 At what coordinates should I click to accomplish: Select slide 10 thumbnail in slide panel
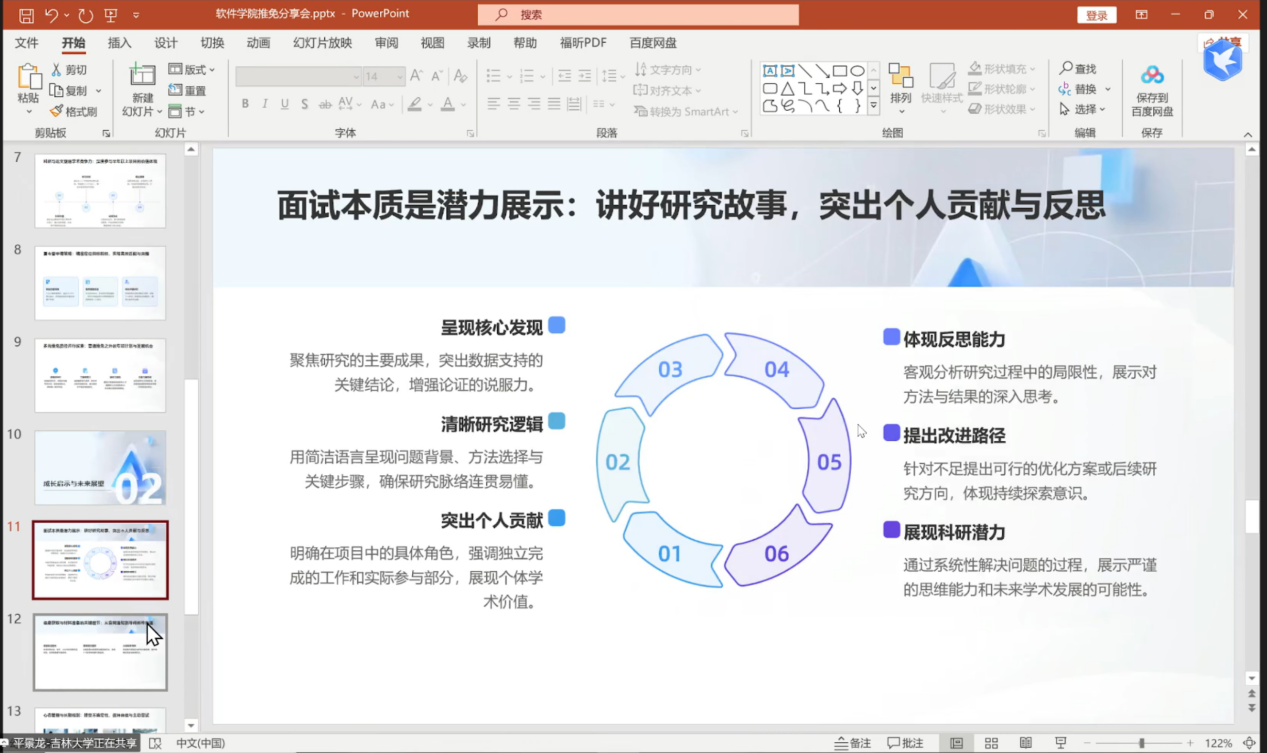pyautogui.click(x=100, y=467)
